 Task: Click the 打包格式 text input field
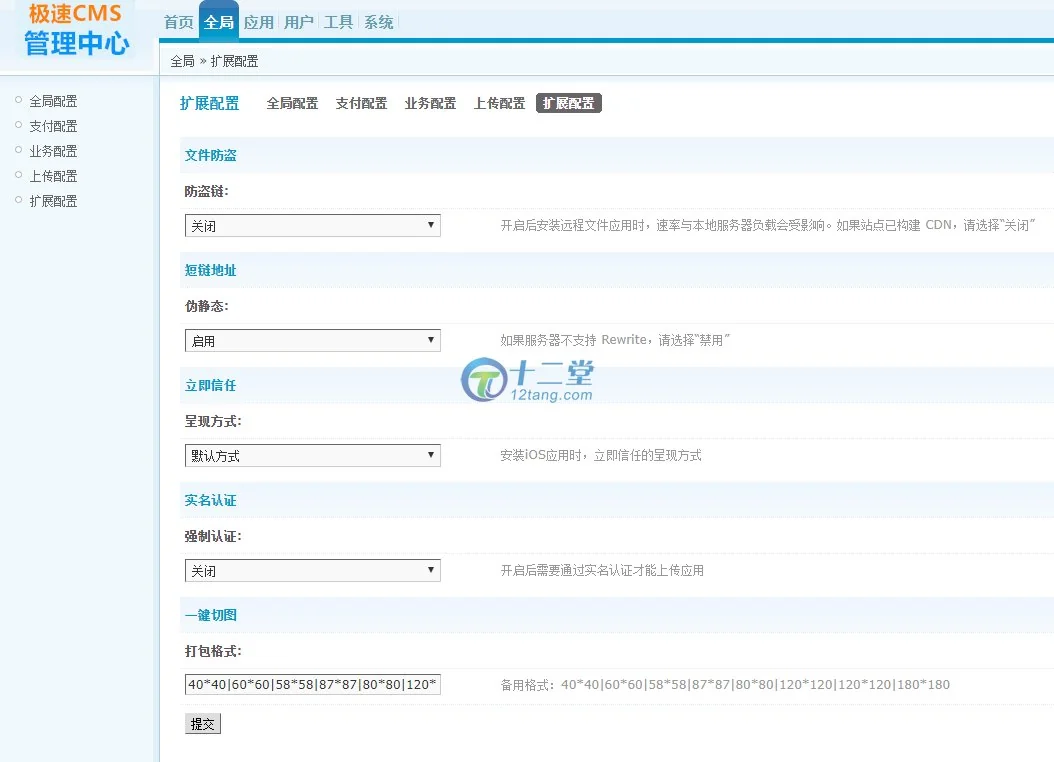tap(312, 685)
